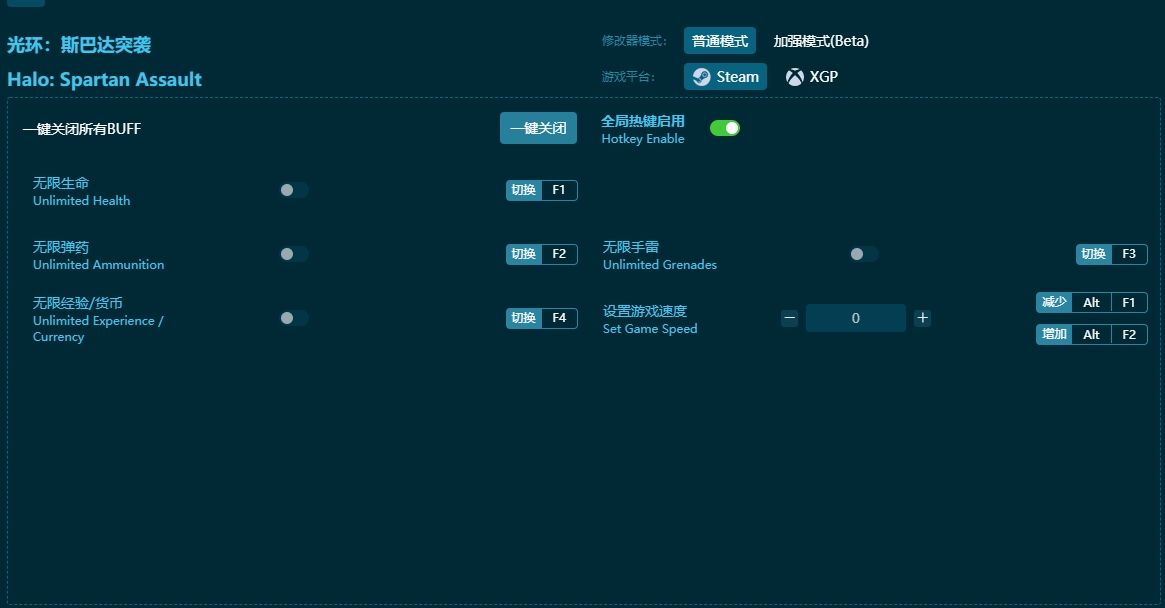
Task: Enable Unlimited Experience / Currency toggle
Action: (293, 318)
